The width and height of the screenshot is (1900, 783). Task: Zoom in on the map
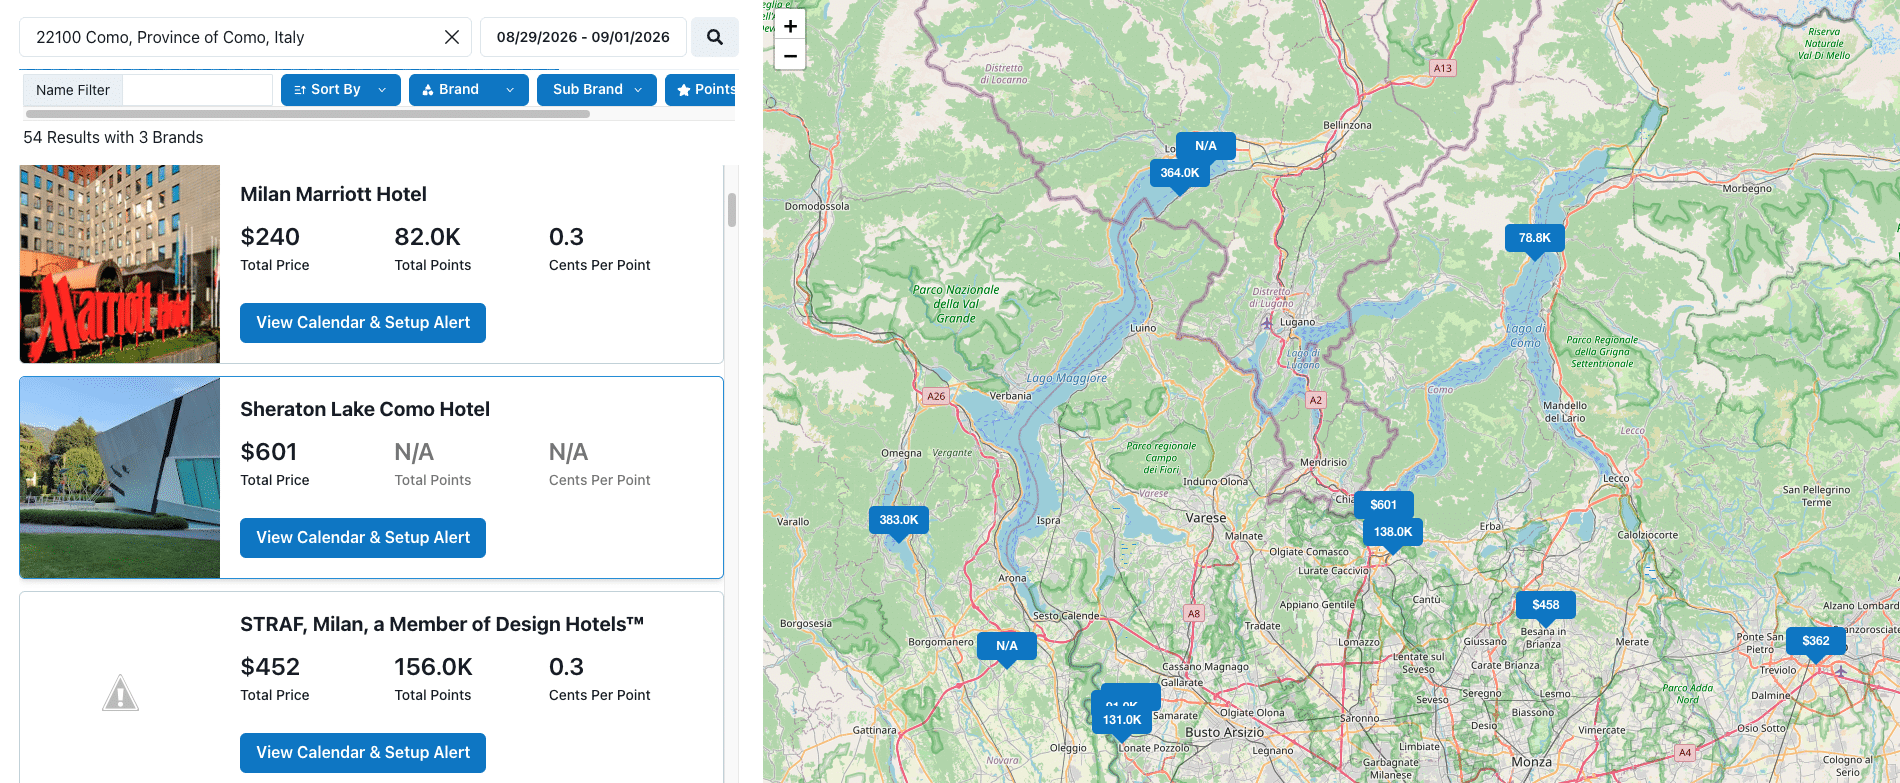[790, 26]
